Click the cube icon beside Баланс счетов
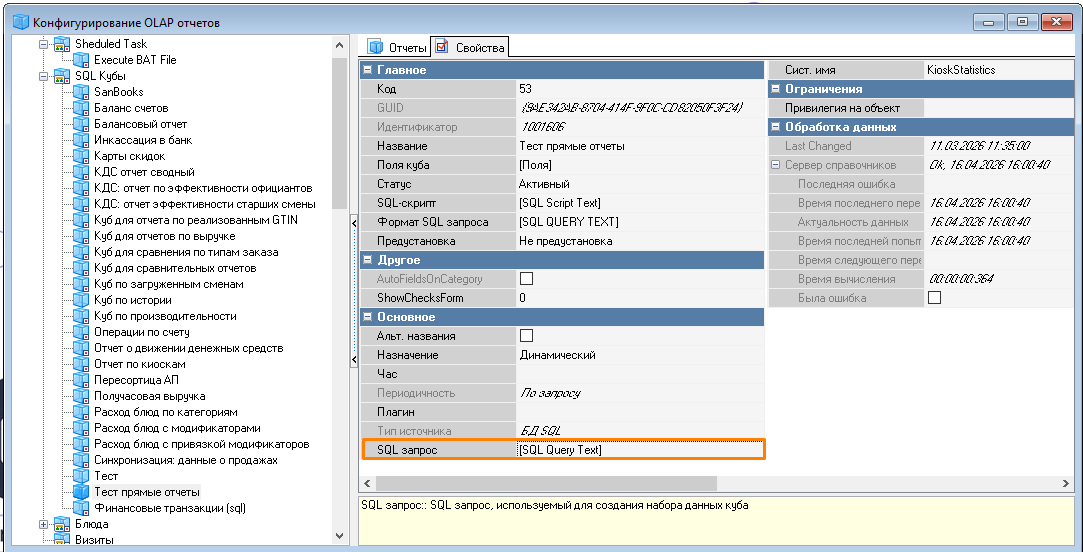 (x=81, y=108)
